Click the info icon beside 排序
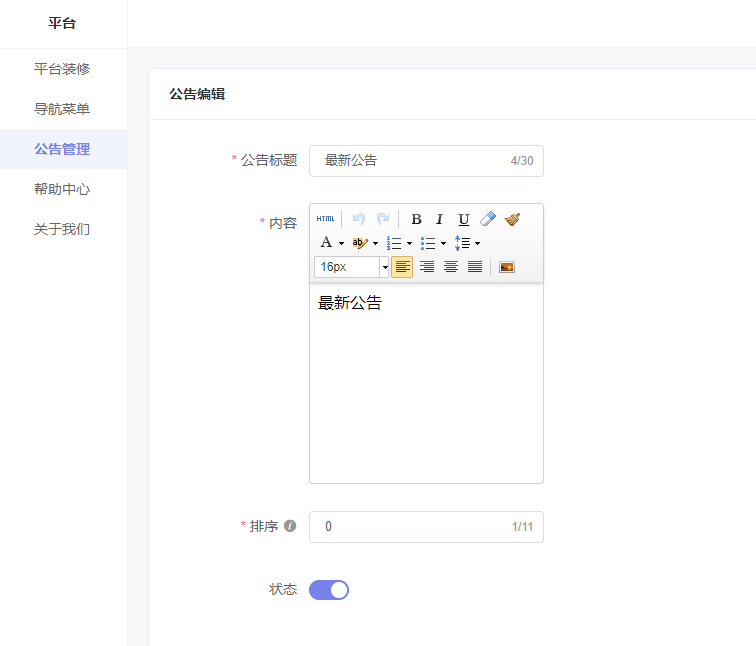 click(x=290, y=526)
